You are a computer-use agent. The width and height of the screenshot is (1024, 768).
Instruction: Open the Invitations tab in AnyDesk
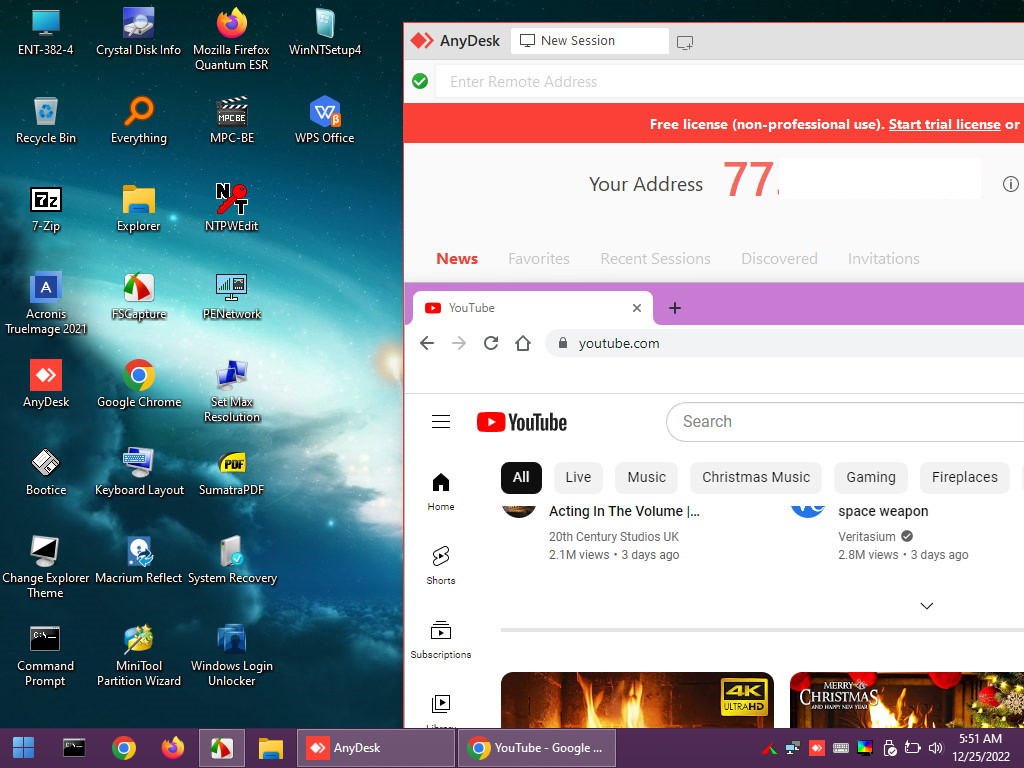[x=884, y=259]
